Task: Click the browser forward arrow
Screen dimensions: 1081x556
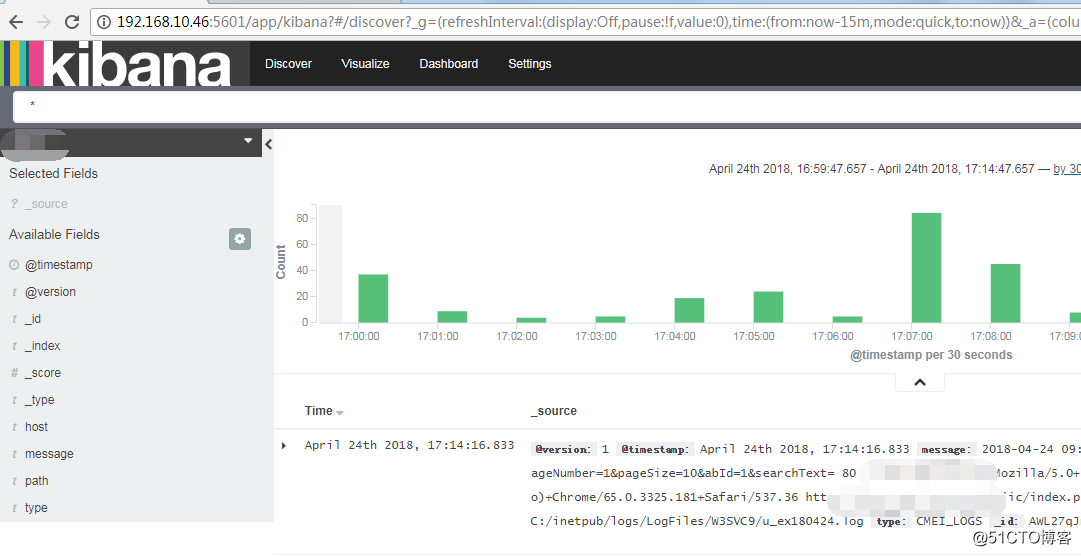Action: pyautogui.click(x=43, y=22)
